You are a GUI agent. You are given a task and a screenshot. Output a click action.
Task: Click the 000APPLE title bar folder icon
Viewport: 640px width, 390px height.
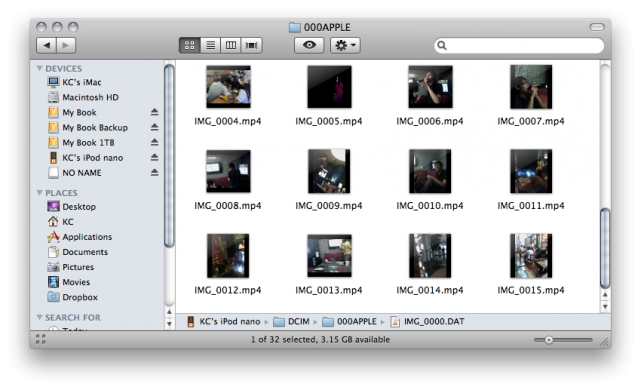coord(294,27)
